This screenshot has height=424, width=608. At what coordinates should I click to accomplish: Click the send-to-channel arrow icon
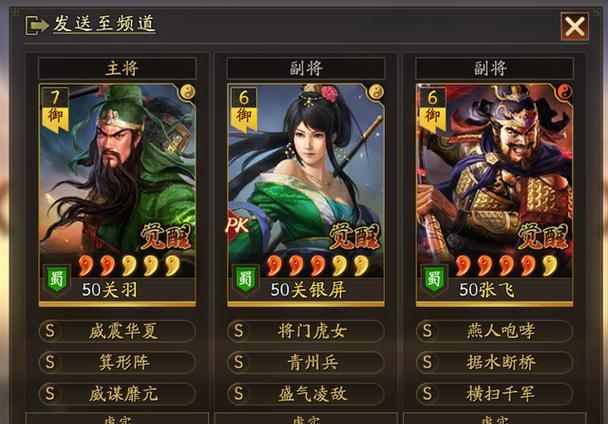click(x=37, y=25)
